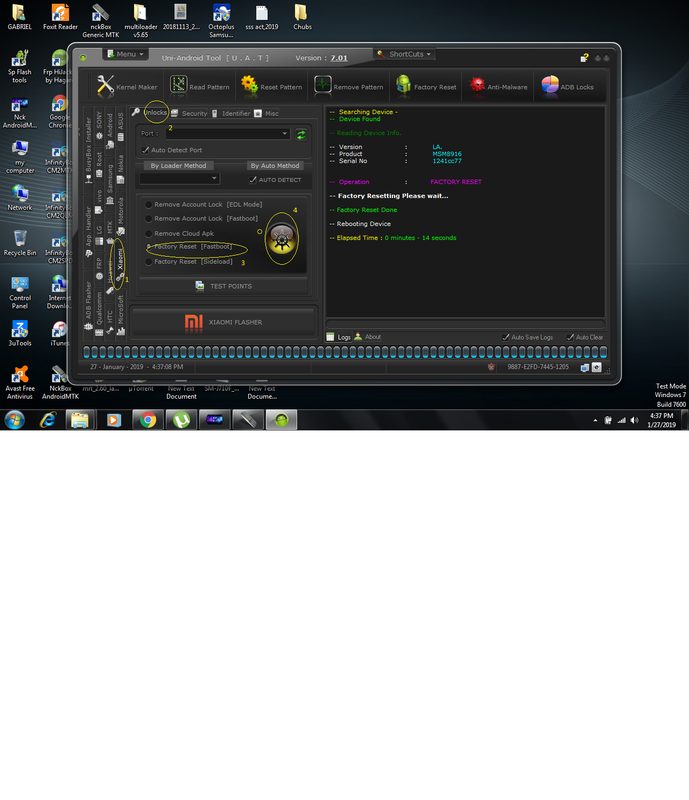Open the loader method dropdown
This screenshot has height=800, width=689.
(x=179, y=179)
